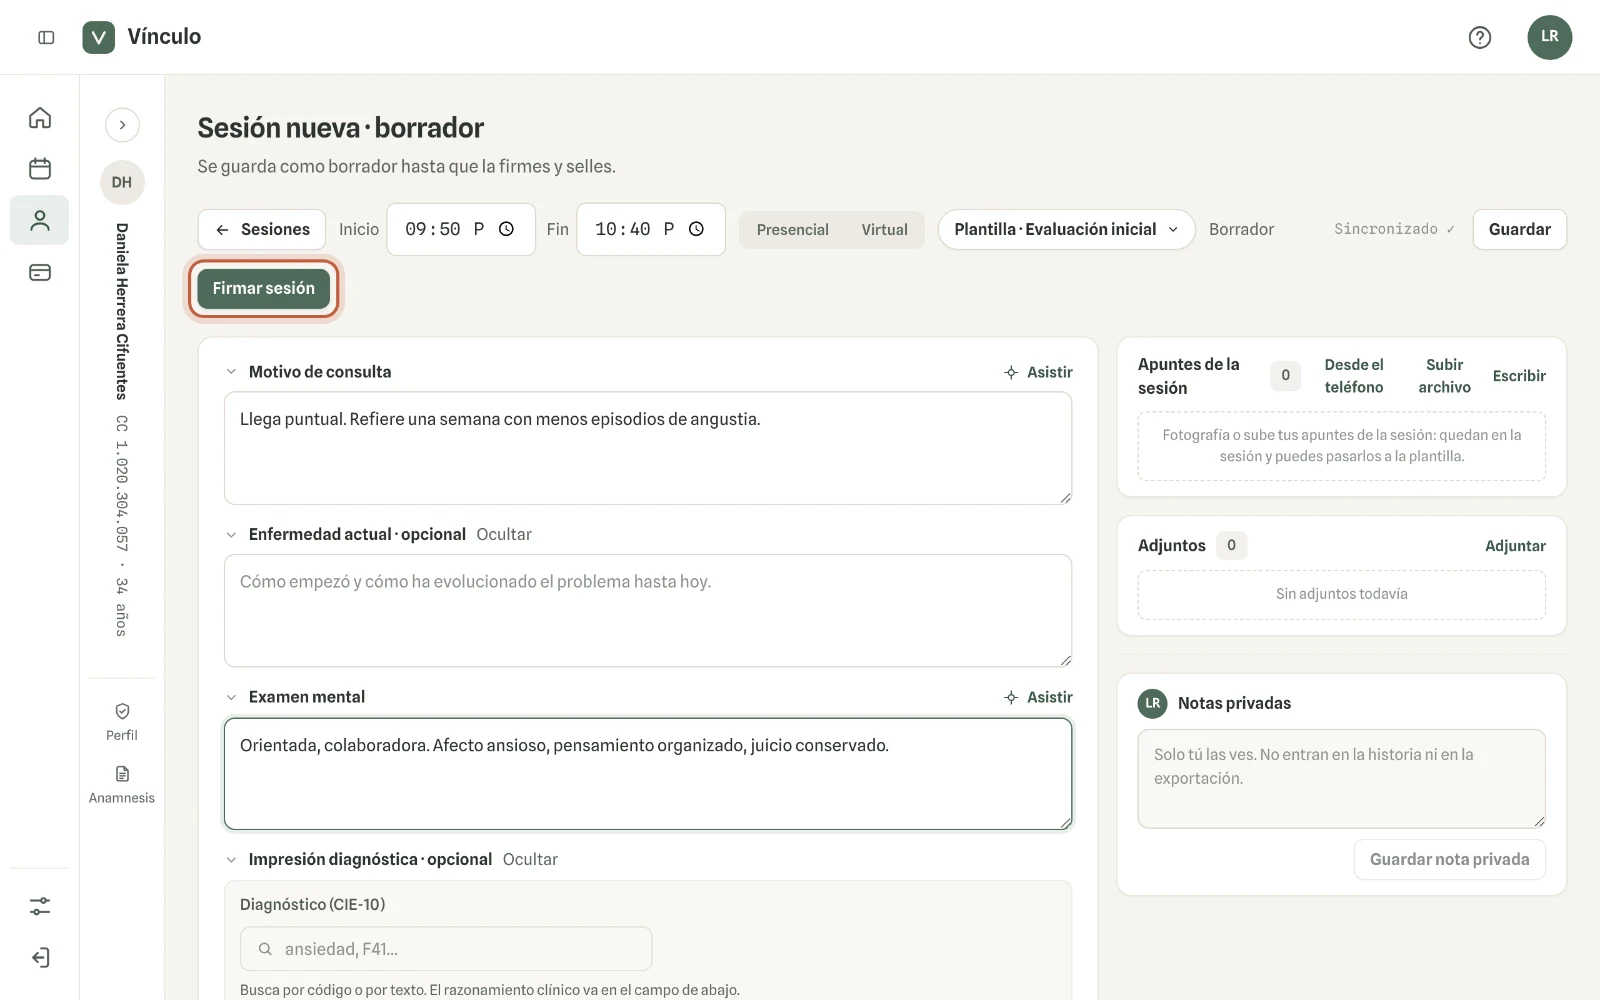This screenshot has width=1600, height=1000.
Task: Click the Vínculo logo
Action: [142, 37]
